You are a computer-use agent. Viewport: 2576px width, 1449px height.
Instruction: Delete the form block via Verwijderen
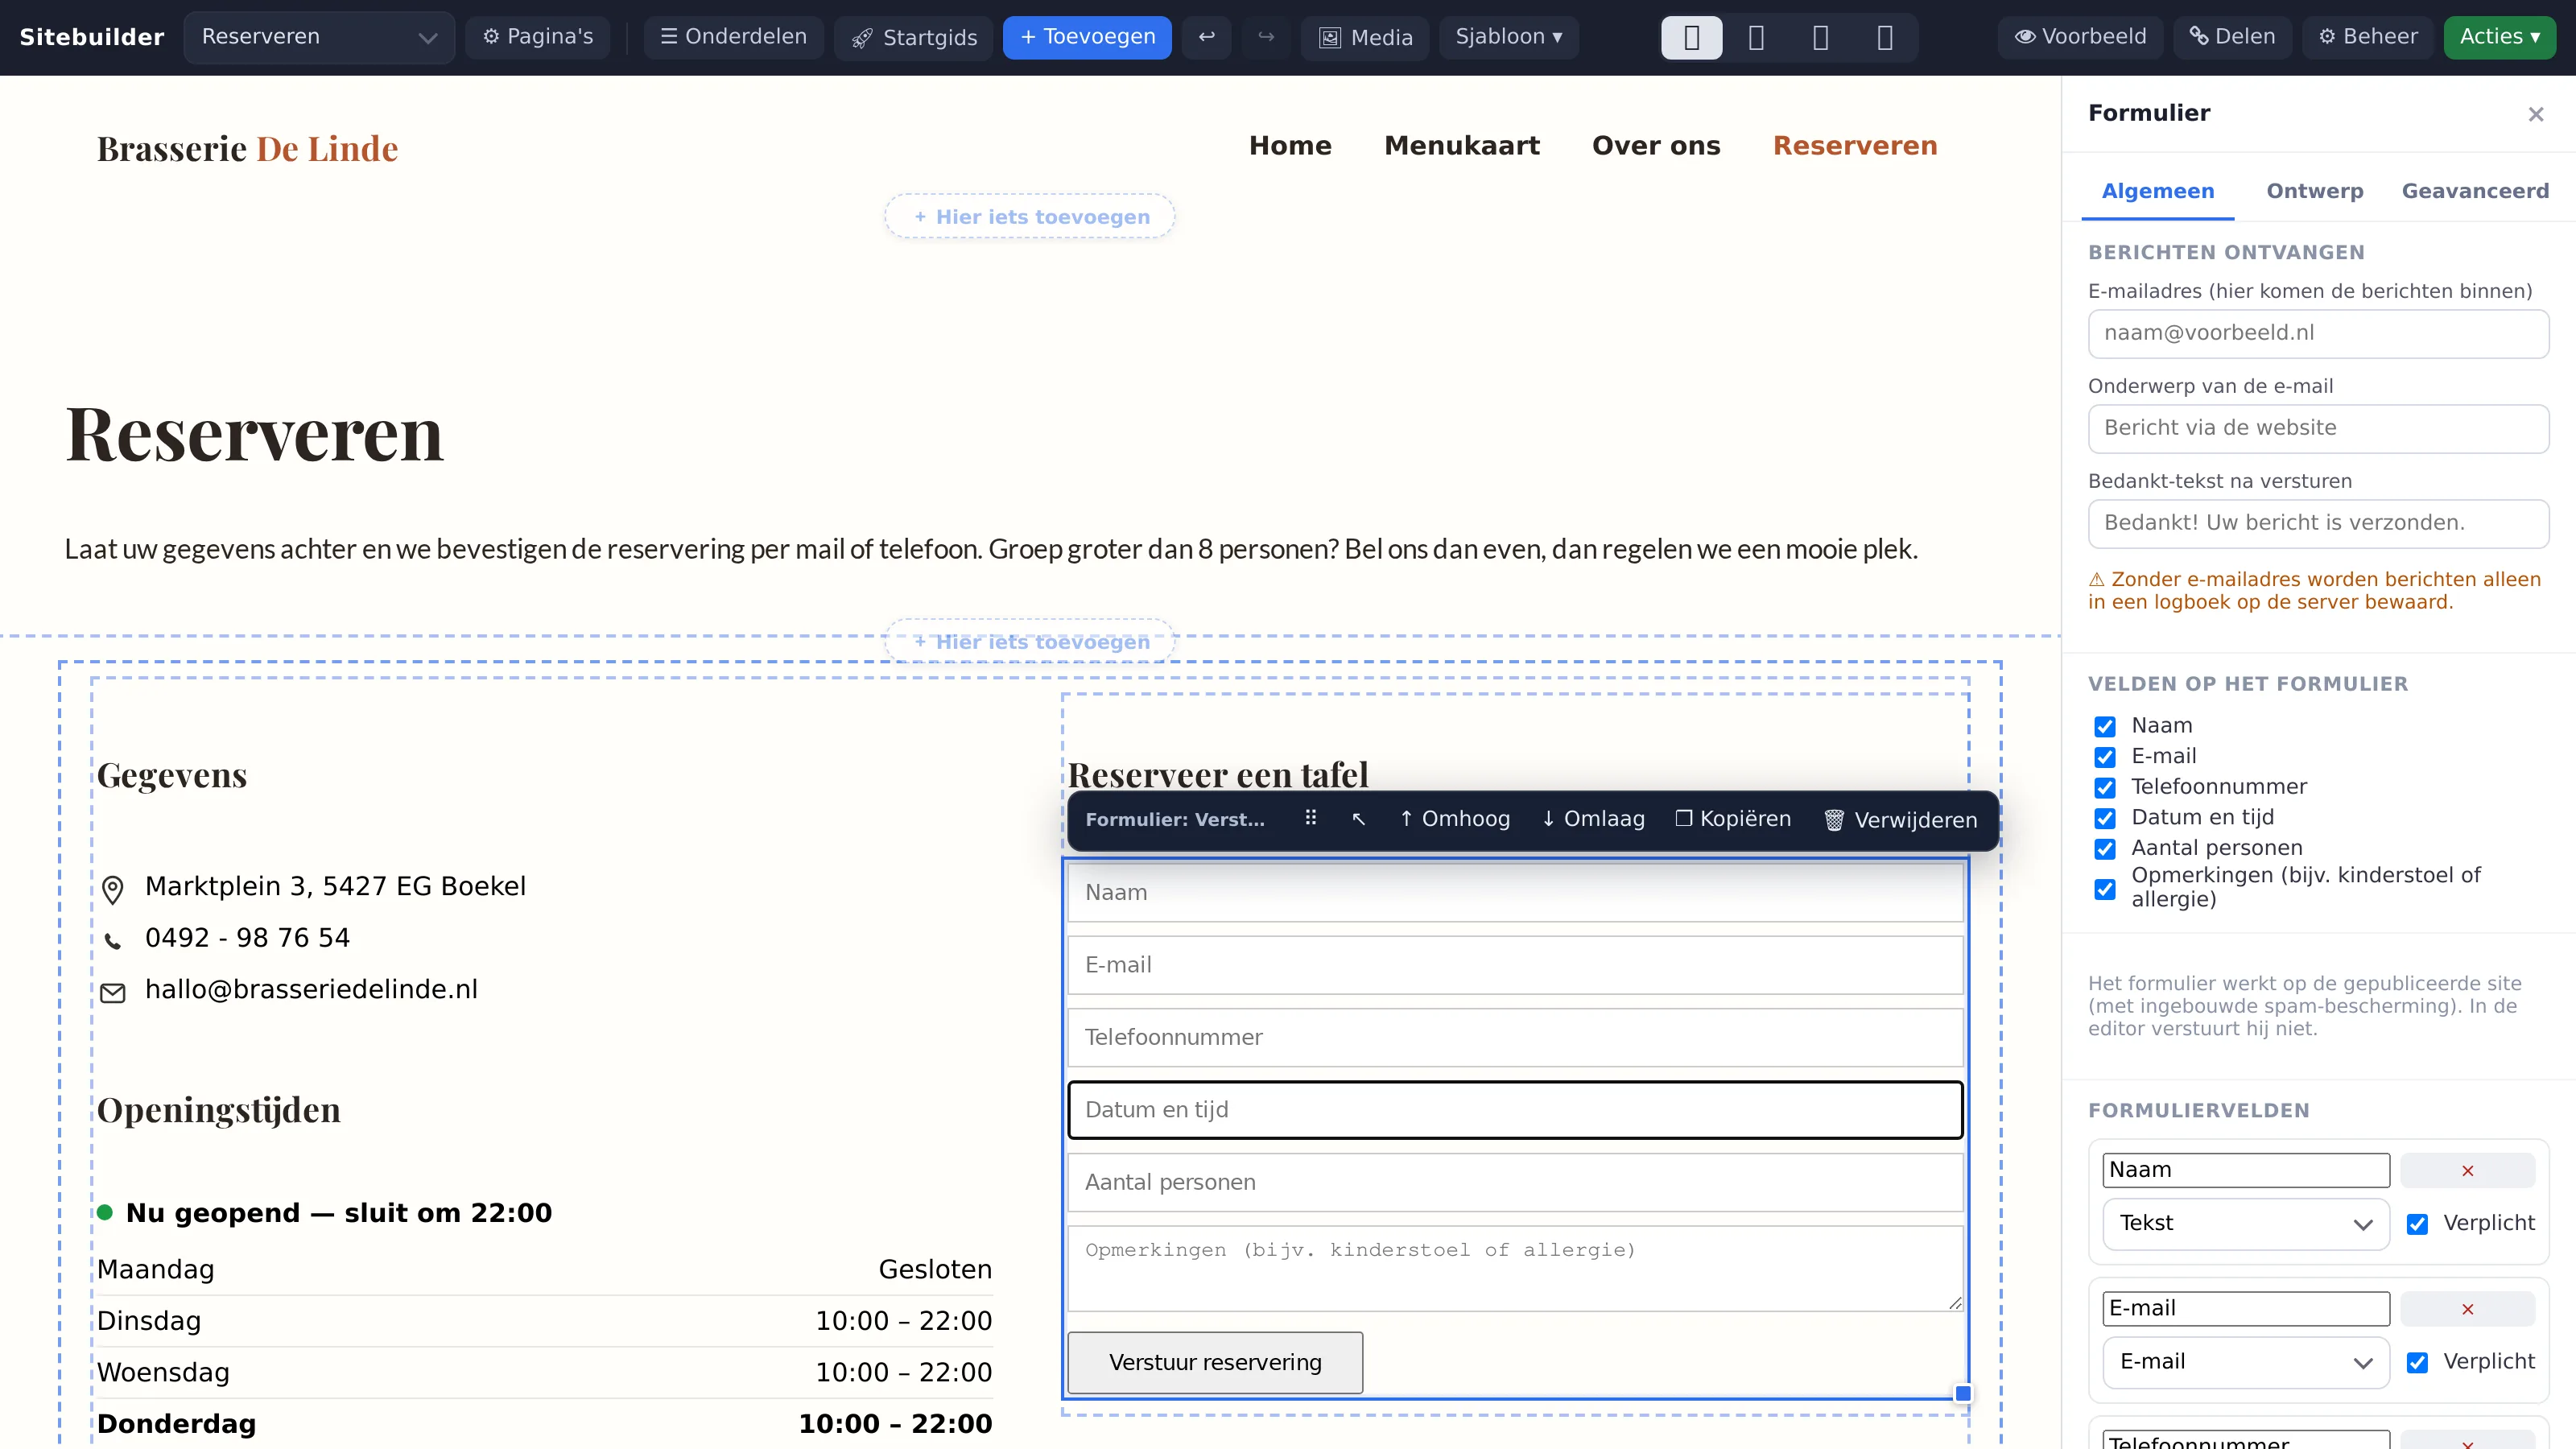[x=1901, y=820]
